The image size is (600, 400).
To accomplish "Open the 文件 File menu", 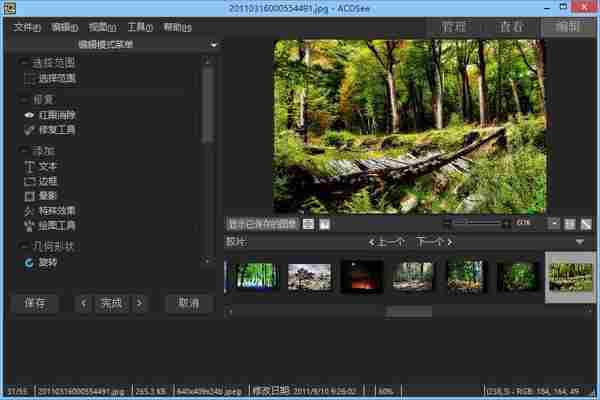I will point(26,27).
